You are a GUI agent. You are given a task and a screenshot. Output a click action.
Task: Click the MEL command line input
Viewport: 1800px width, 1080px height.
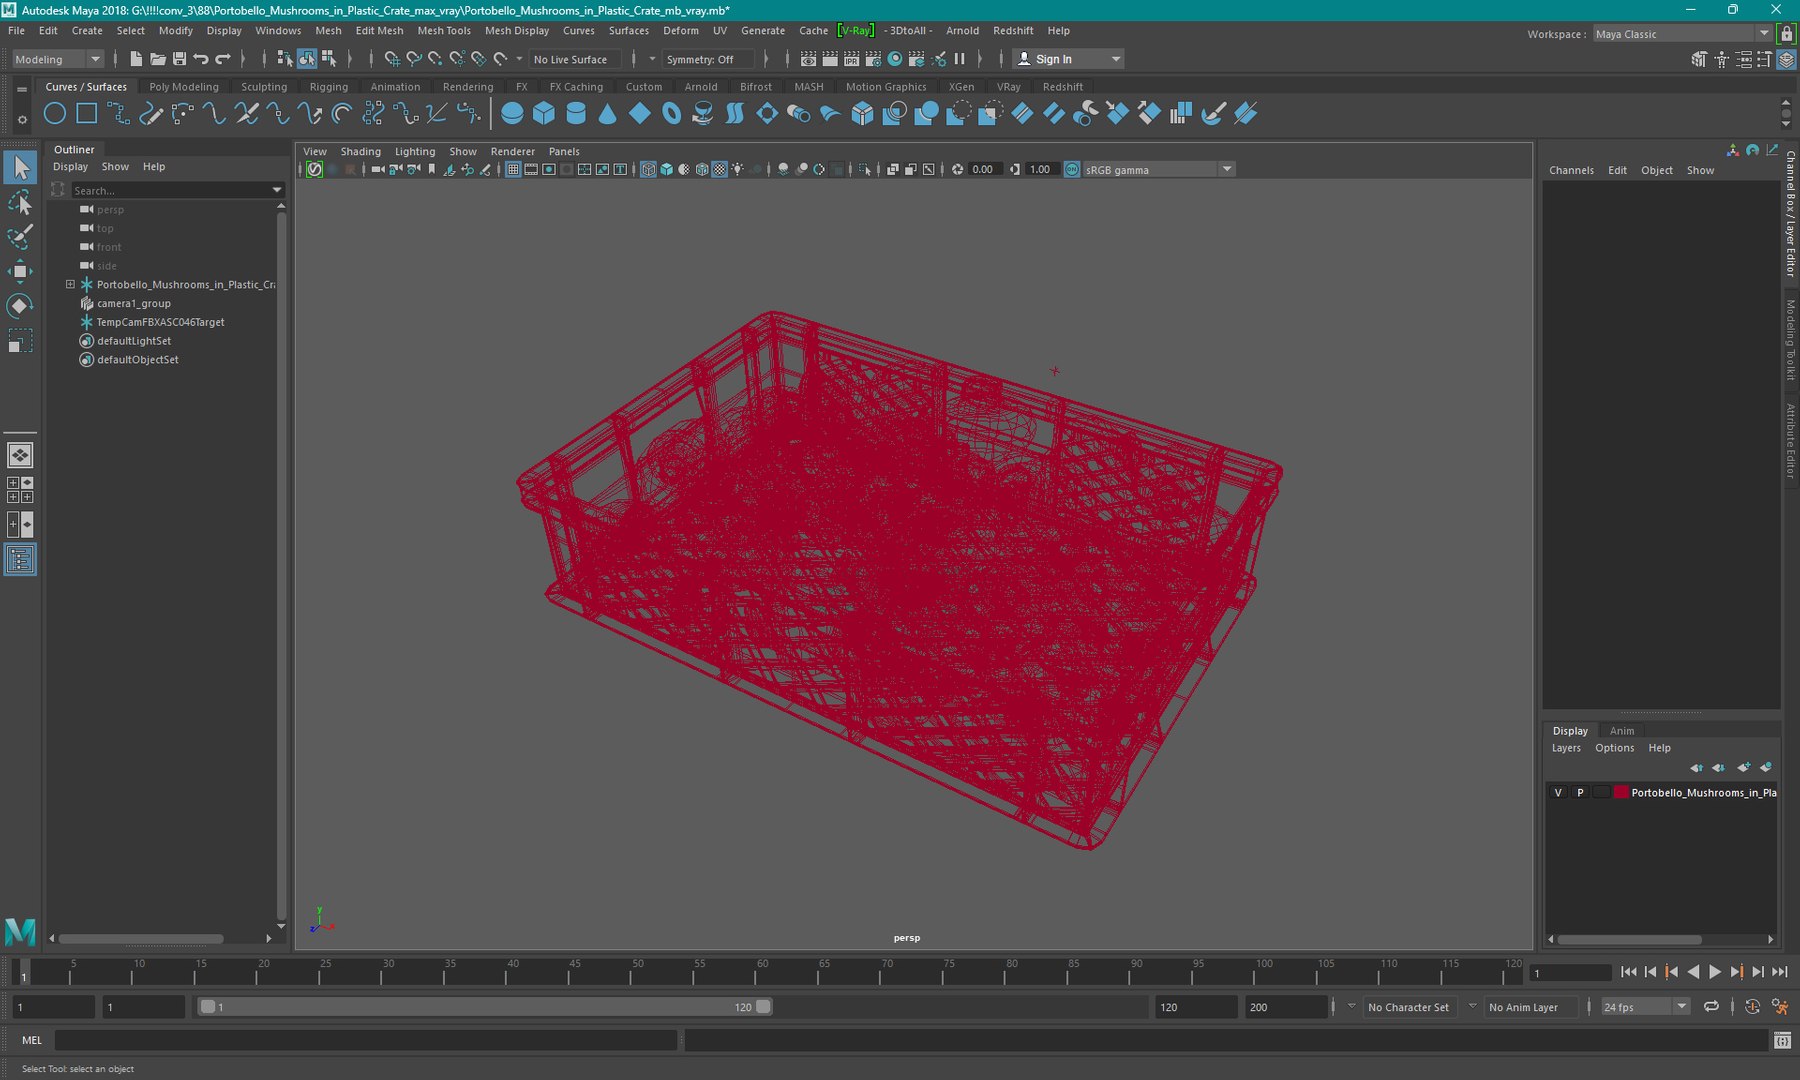[x=366, y=1040]
